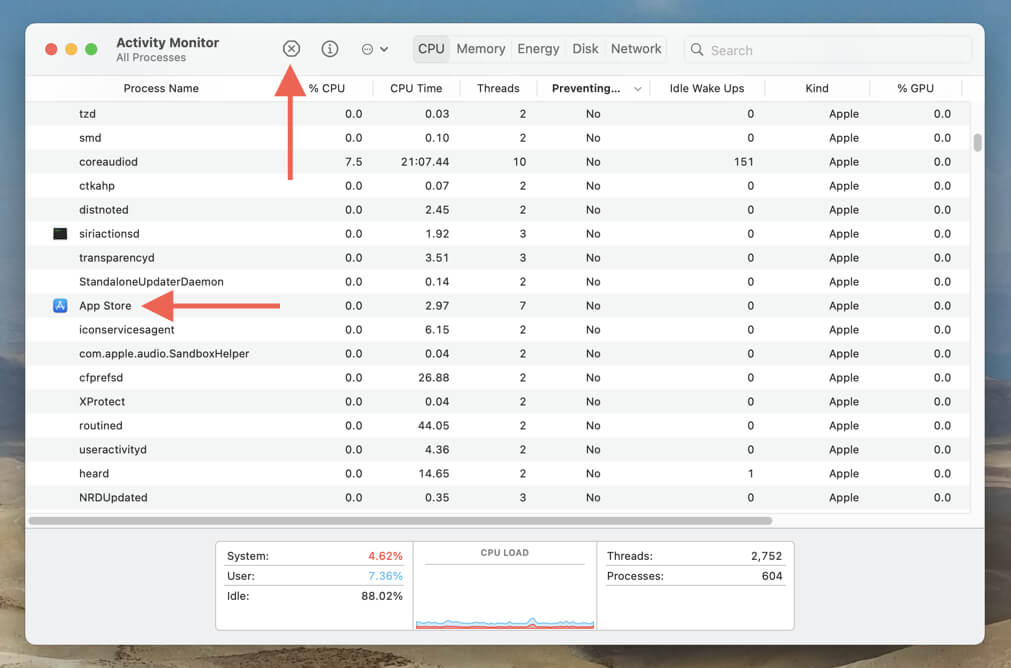This screenshot has height=668, width=1011.
Task: Select the routined process row
Action: 498,426
